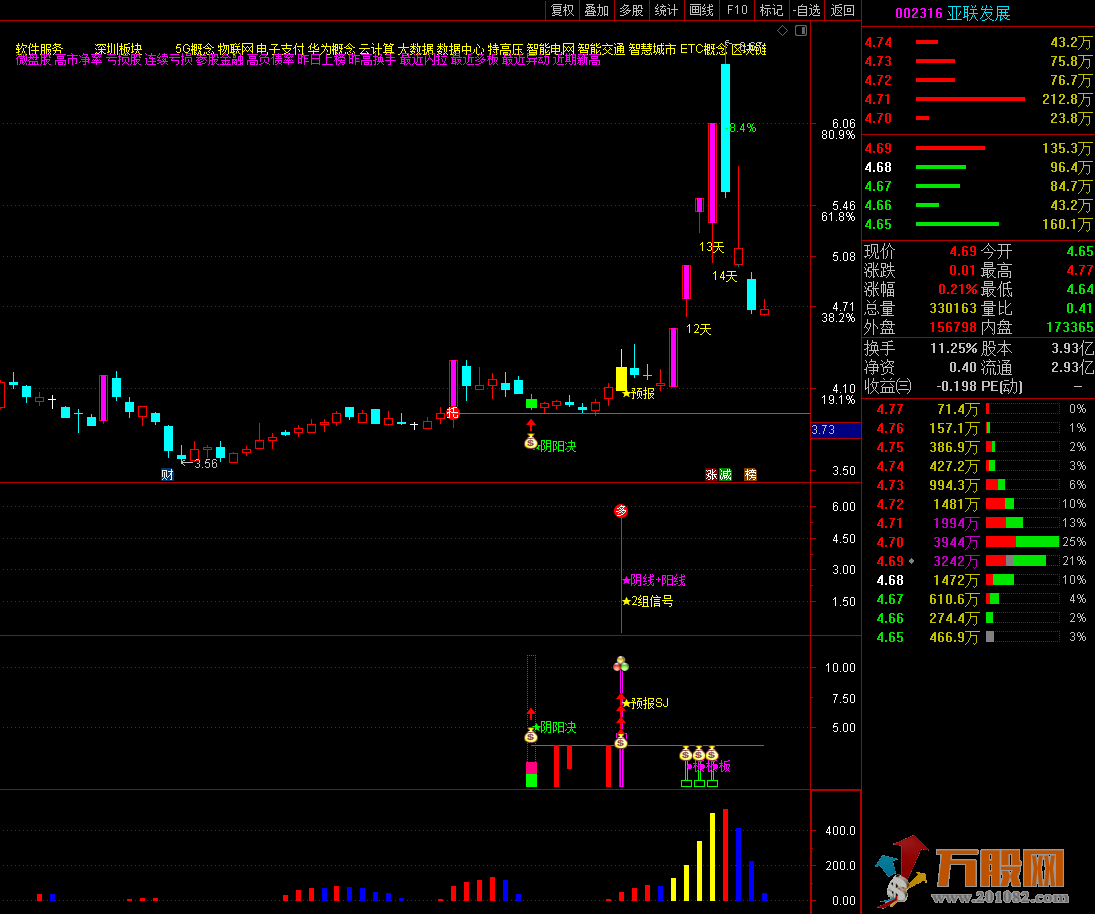Click the blue 3.73 price axis marker
The image size is (1095, 914).
pyautogui.click(x=835, y=430)
